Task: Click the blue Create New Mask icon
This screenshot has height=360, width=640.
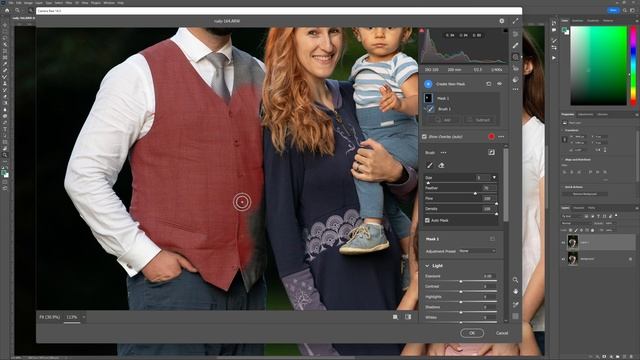Action: click(428, 84)
